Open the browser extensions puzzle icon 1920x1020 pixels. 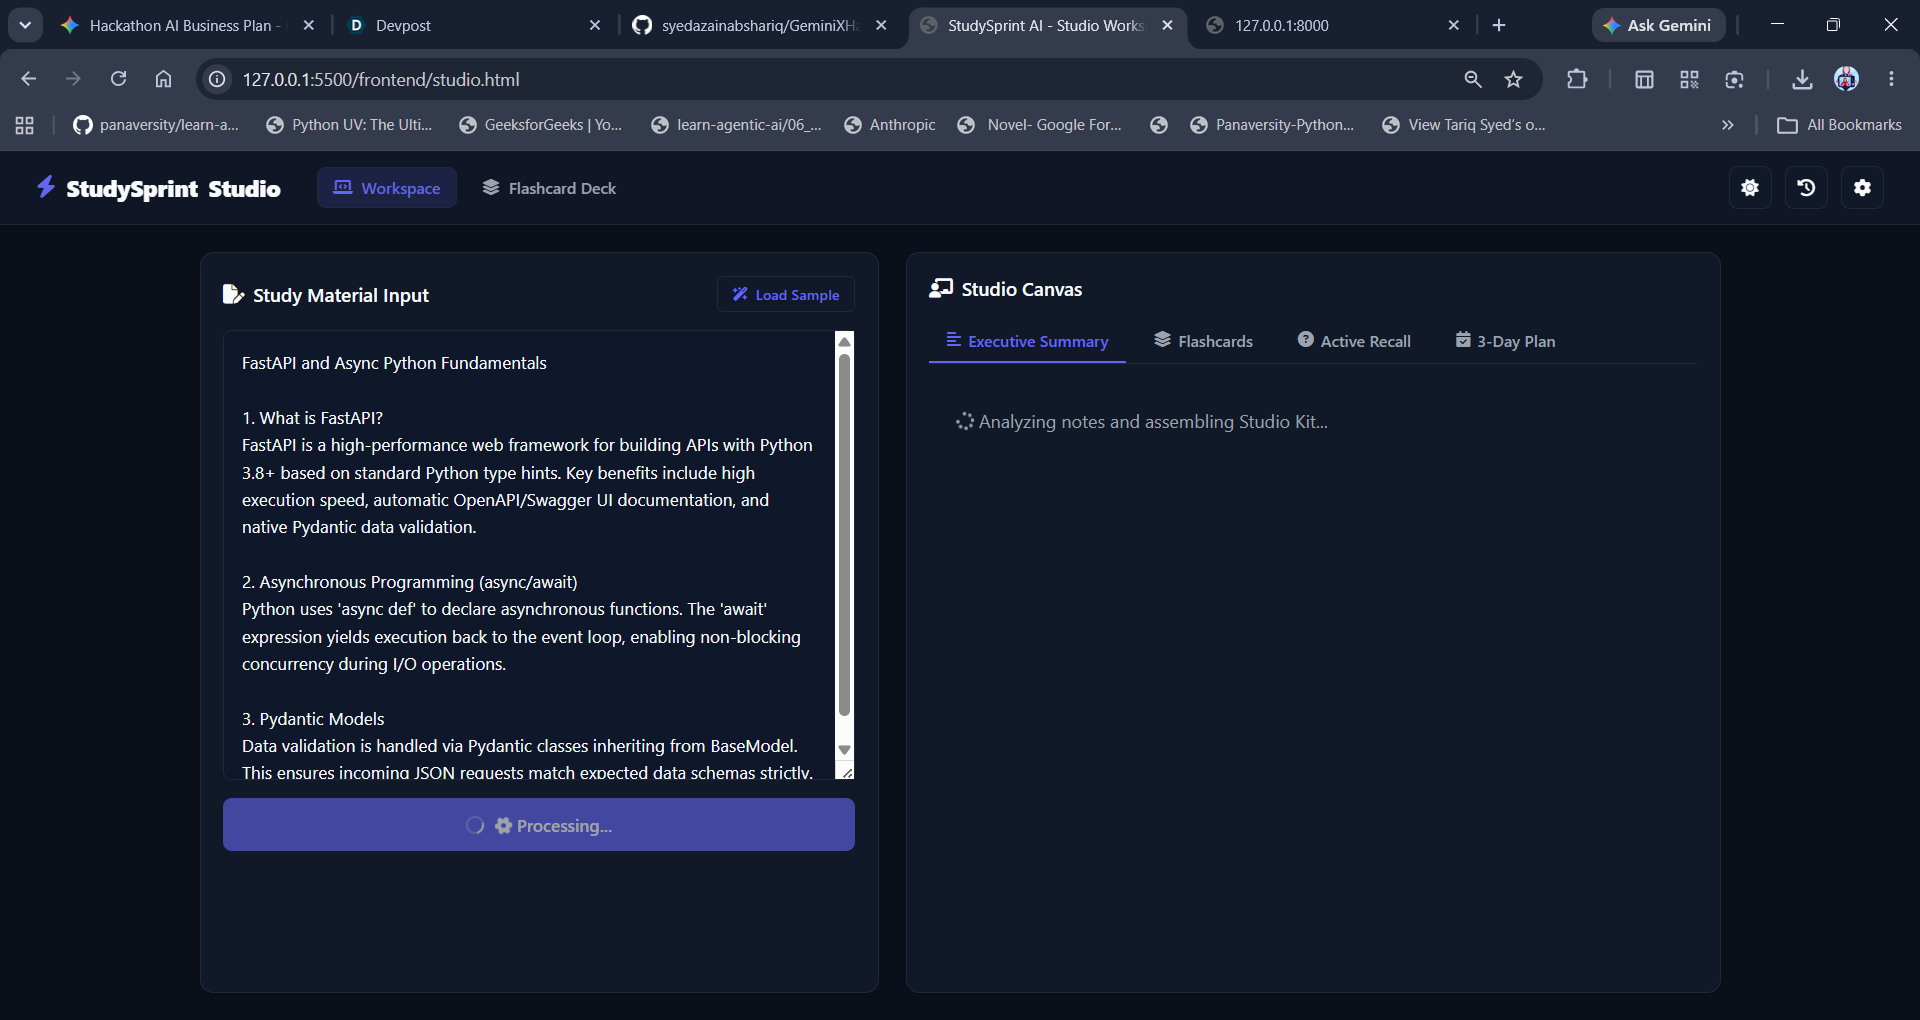click(x=1577, y=79)
